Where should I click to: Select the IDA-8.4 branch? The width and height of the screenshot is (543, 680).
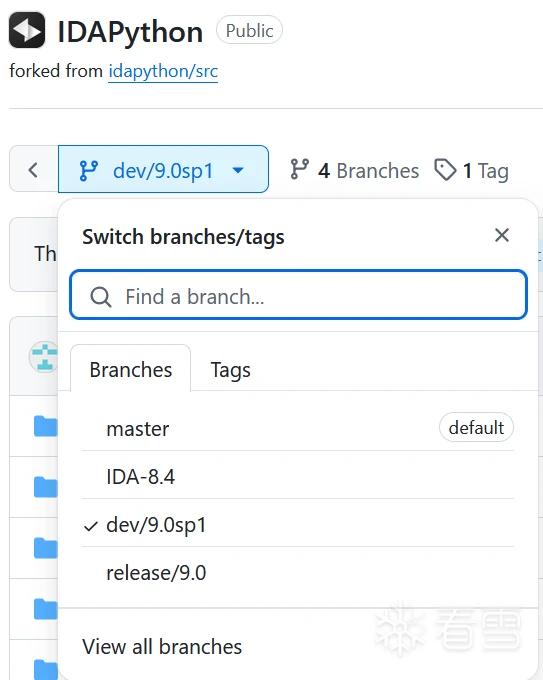[297, 476]
